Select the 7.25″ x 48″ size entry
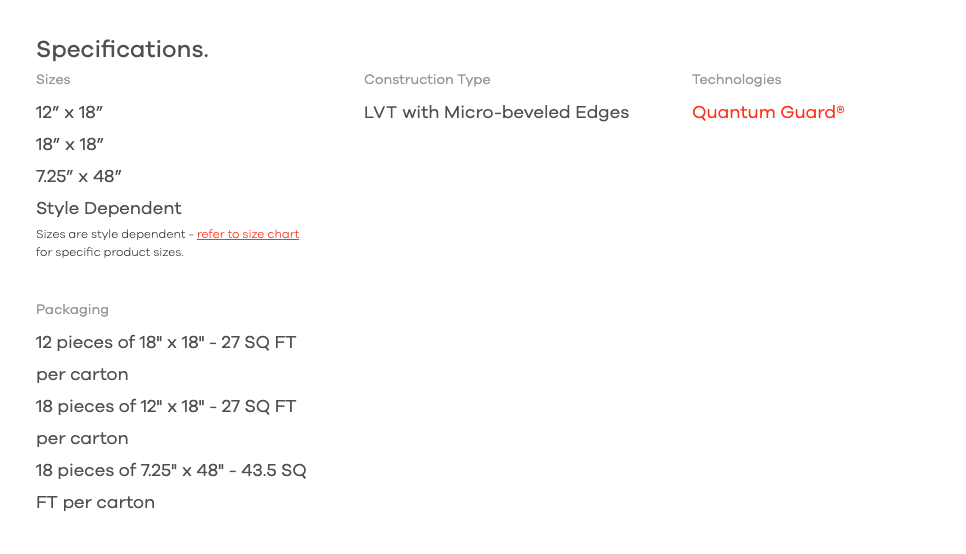The height and width of the screenshot is (554, 966). pos(79,176)
